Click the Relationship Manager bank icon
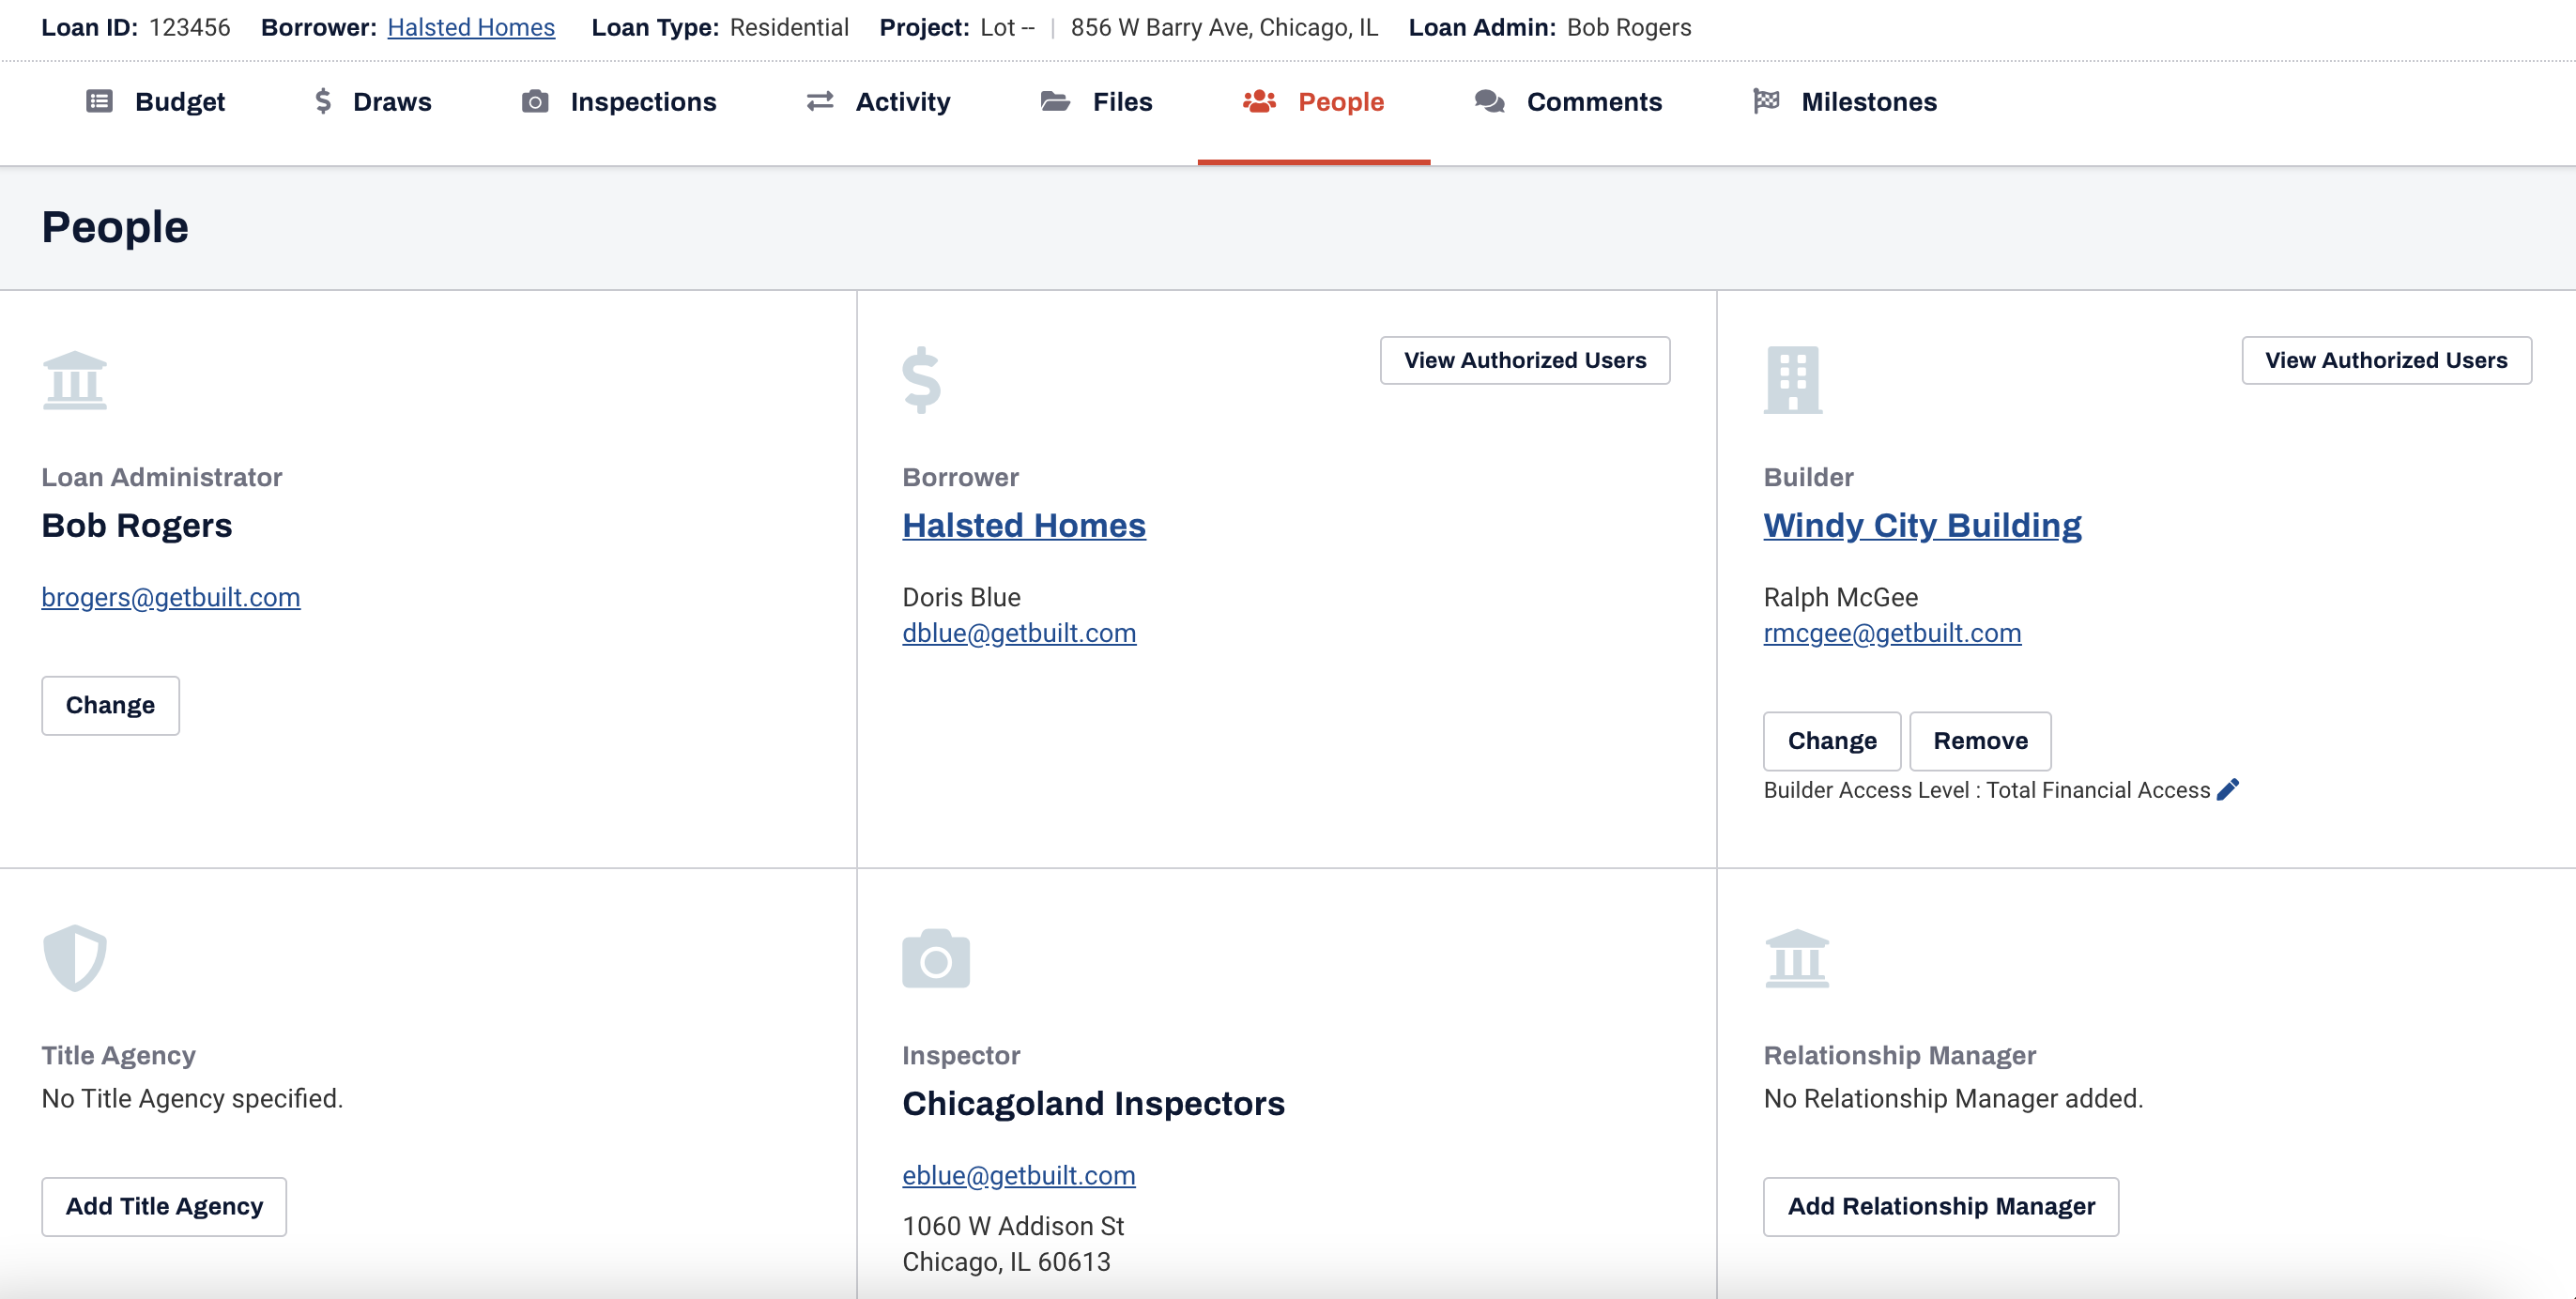The image size is (2576, 1299). (x=1797, y=958)
